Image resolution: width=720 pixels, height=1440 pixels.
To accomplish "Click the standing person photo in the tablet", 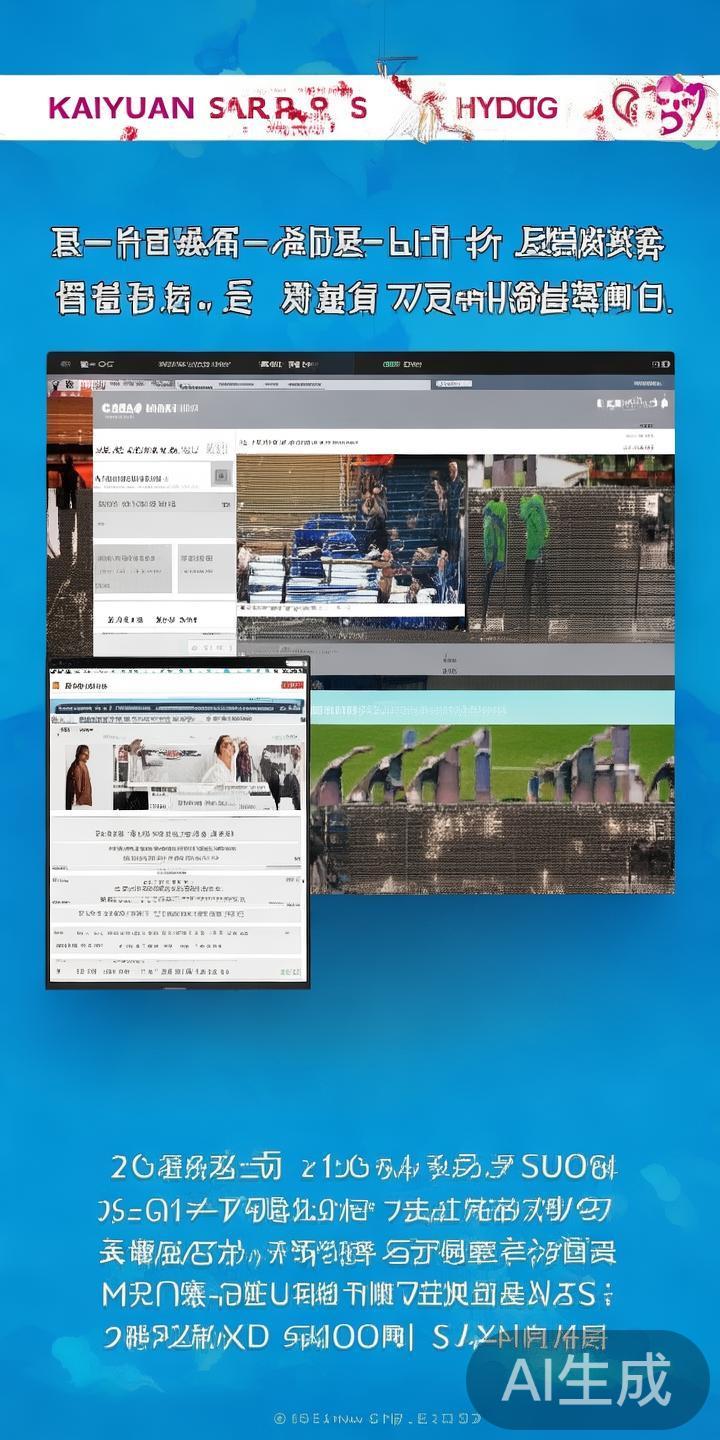I will click(79, 775).
